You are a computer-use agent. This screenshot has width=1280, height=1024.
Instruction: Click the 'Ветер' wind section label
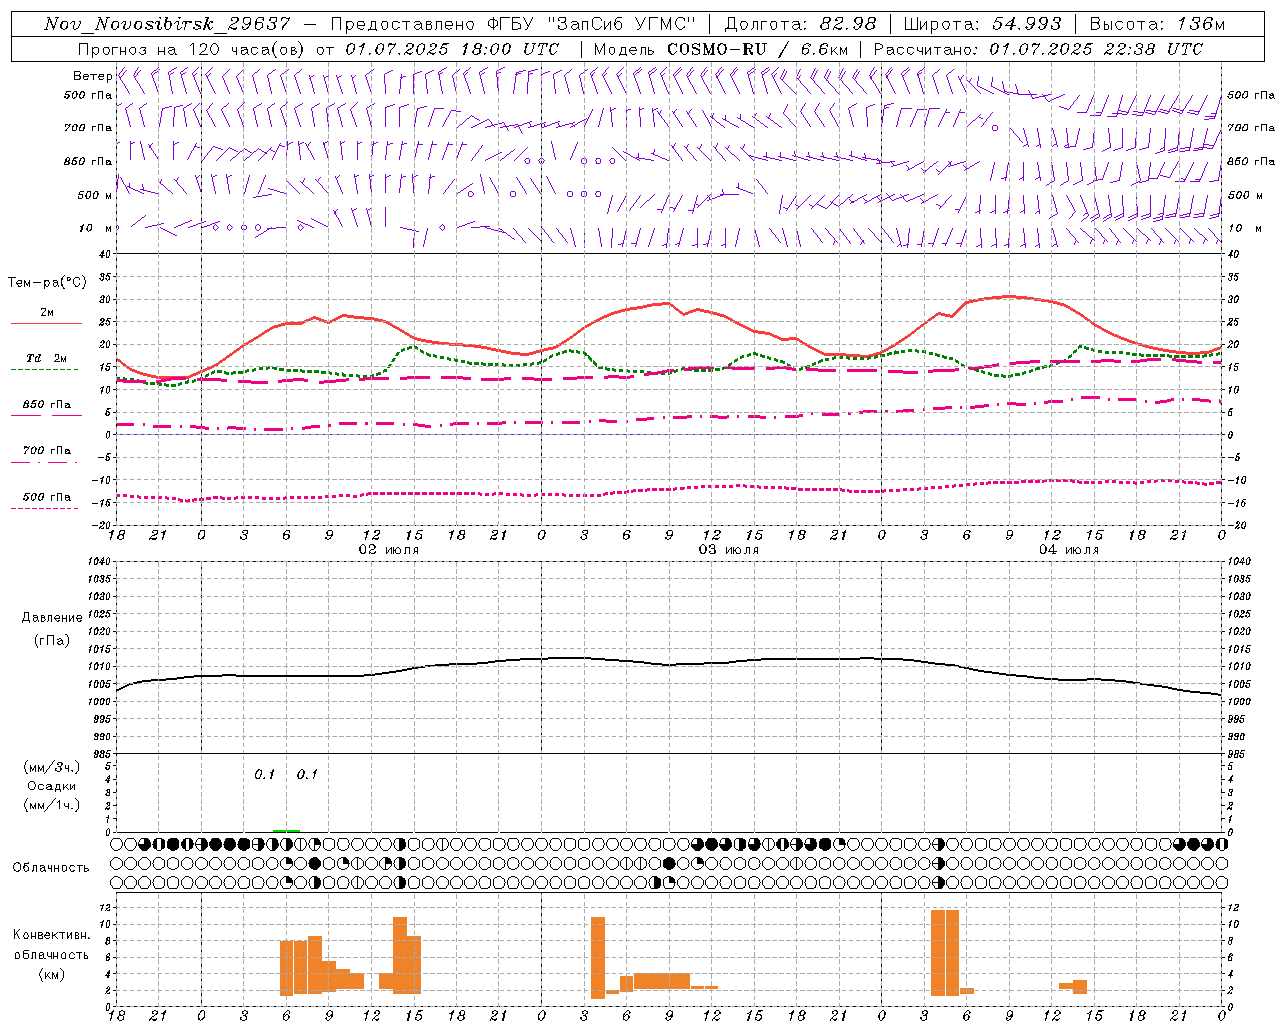click(92, 76)
